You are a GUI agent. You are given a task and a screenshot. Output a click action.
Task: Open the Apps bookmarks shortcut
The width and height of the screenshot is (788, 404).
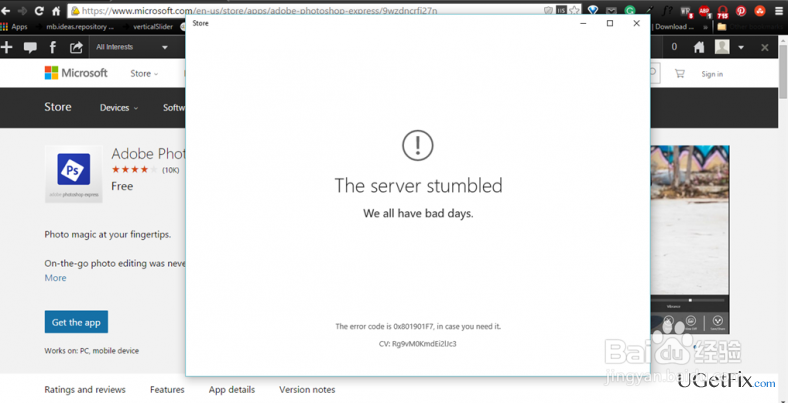coord(14,27)
